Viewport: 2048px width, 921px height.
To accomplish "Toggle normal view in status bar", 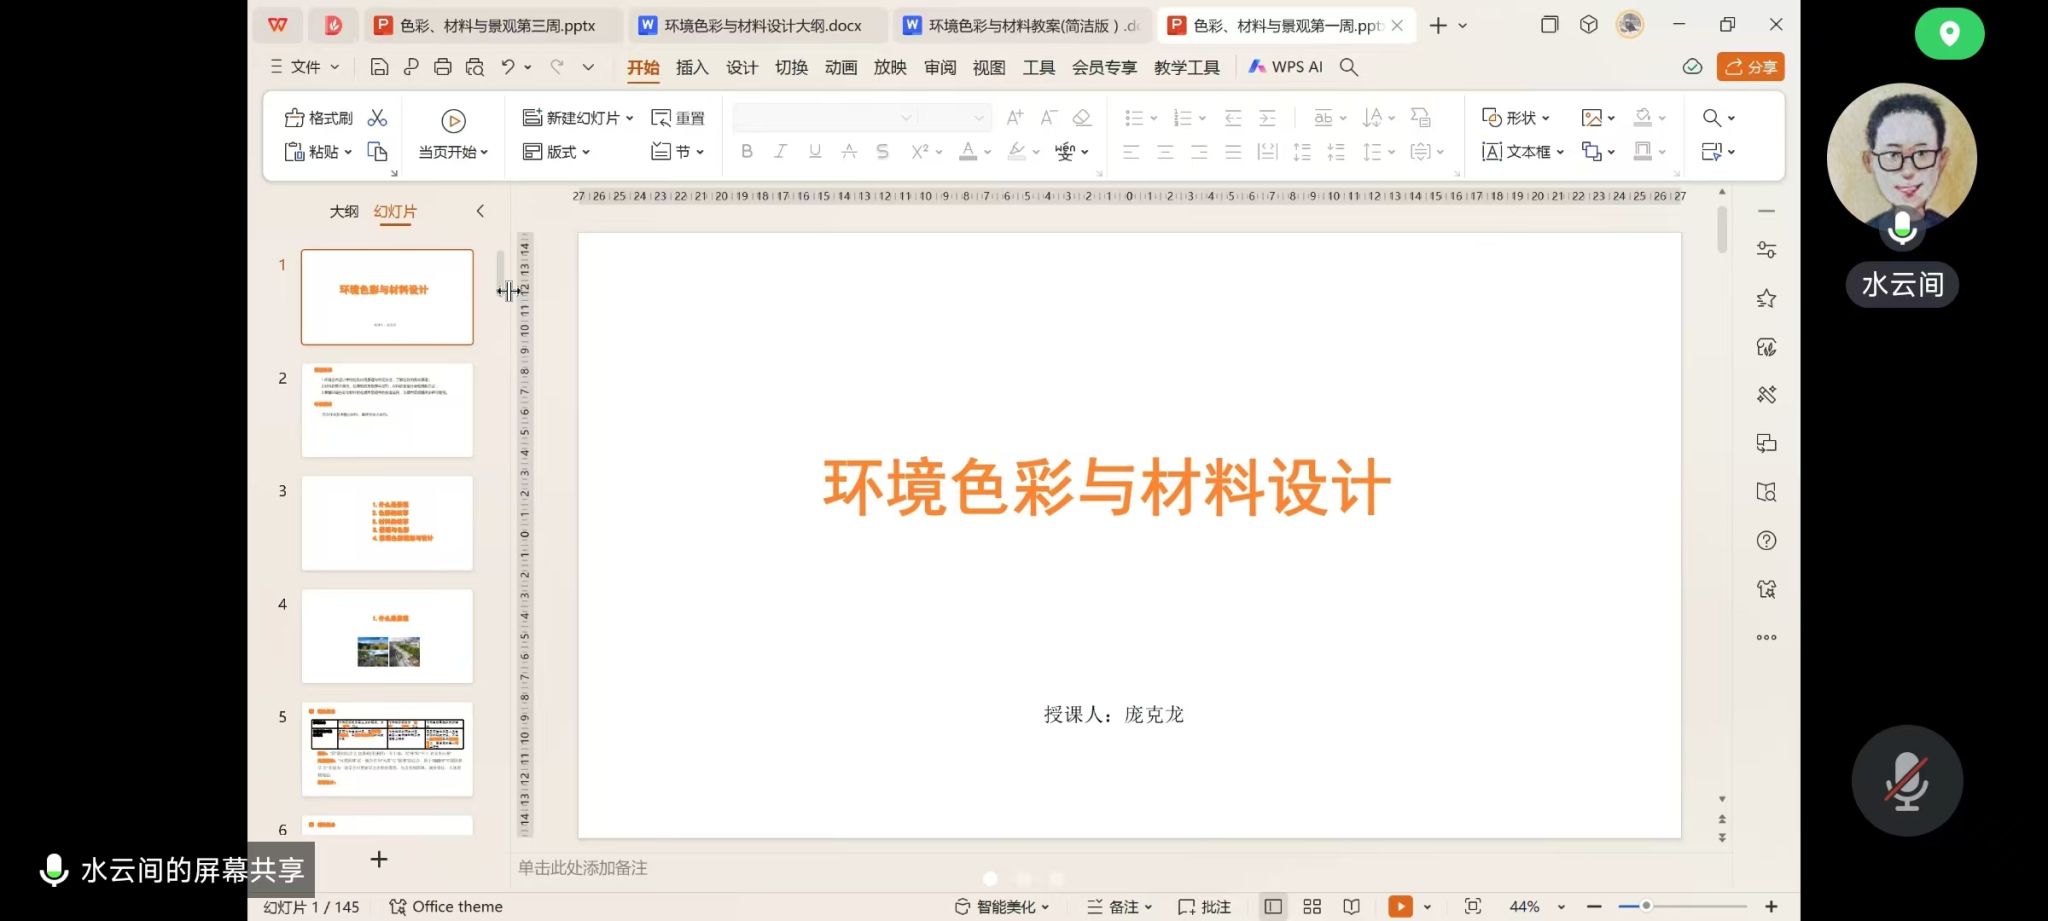I will point(1272,906).
